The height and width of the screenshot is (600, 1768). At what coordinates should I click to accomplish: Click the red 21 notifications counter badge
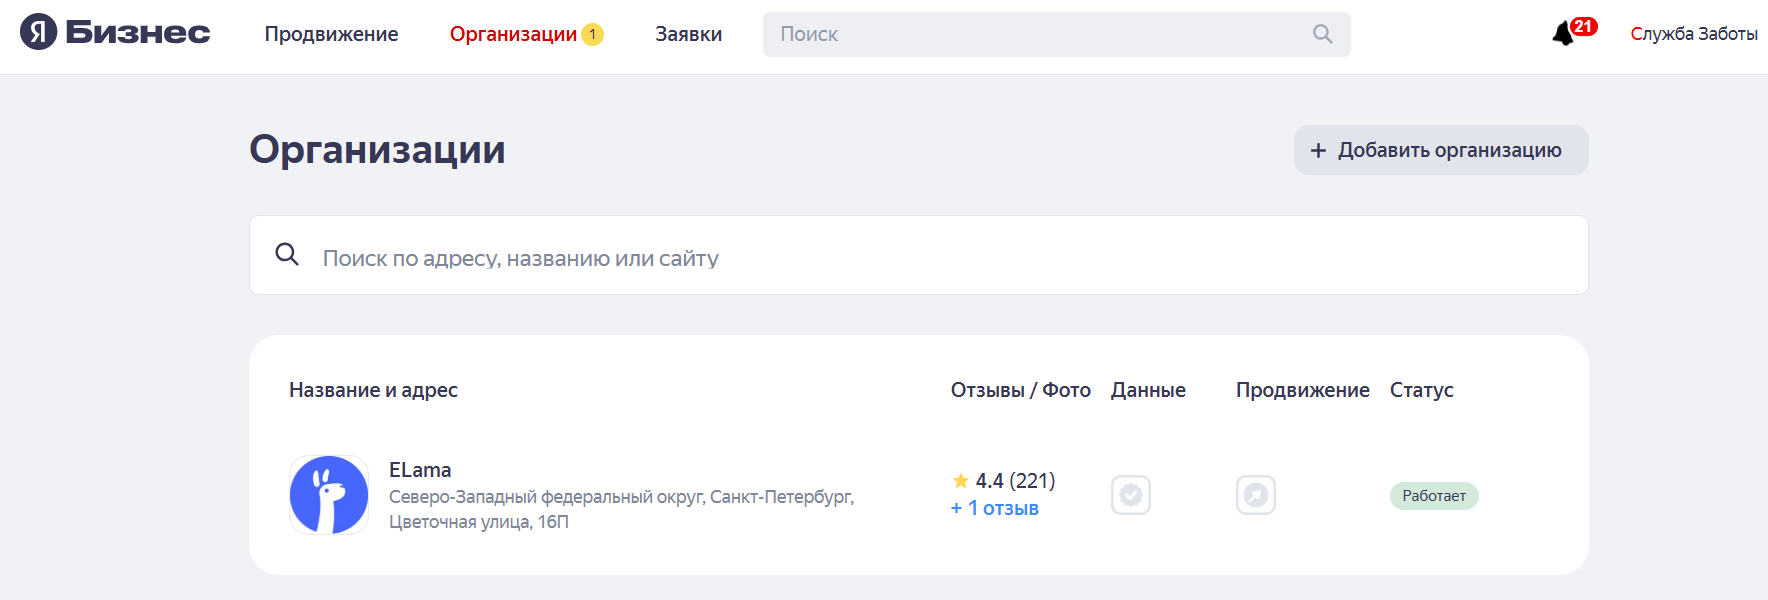click(x=1583, y=27)
